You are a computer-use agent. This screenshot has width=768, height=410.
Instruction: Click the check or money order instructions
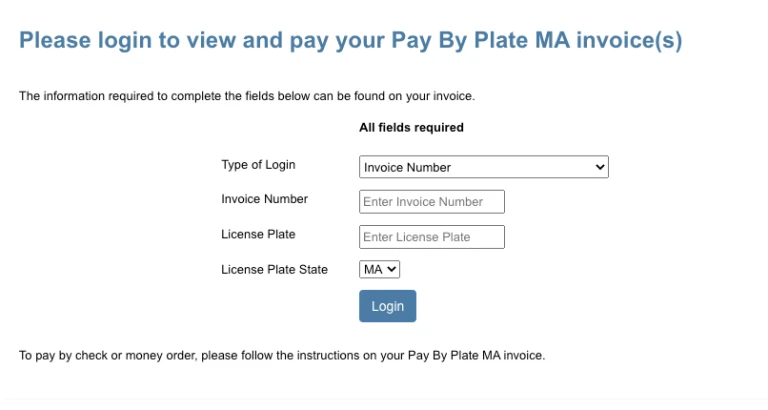[x=282, y=356]
